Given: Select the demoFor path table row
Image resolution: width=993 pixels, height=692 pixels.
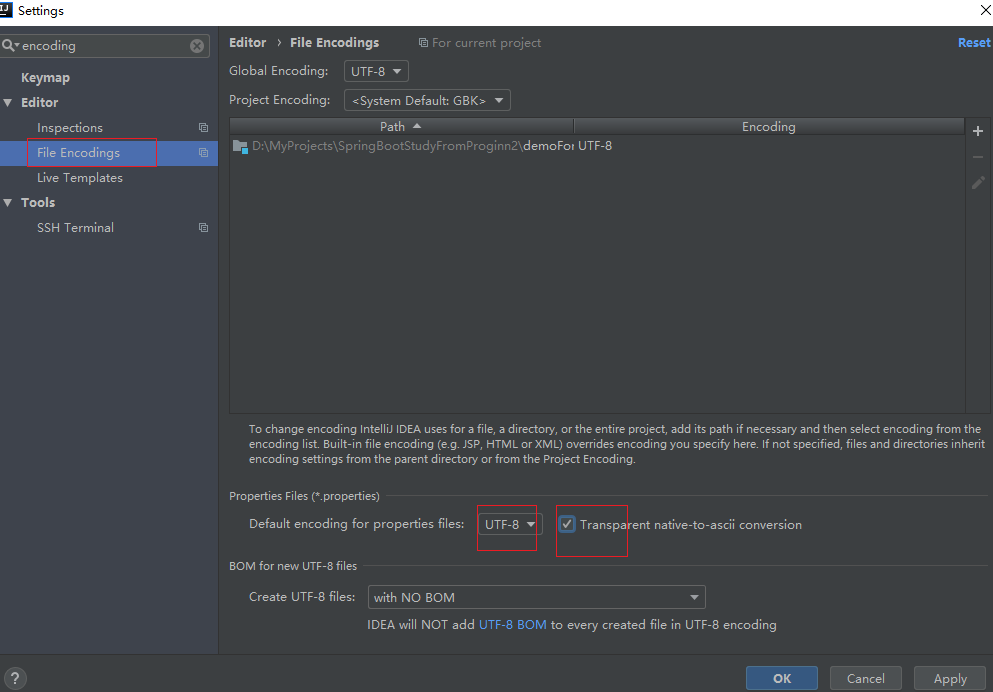Looking at the screenshot, I should 597,146.
